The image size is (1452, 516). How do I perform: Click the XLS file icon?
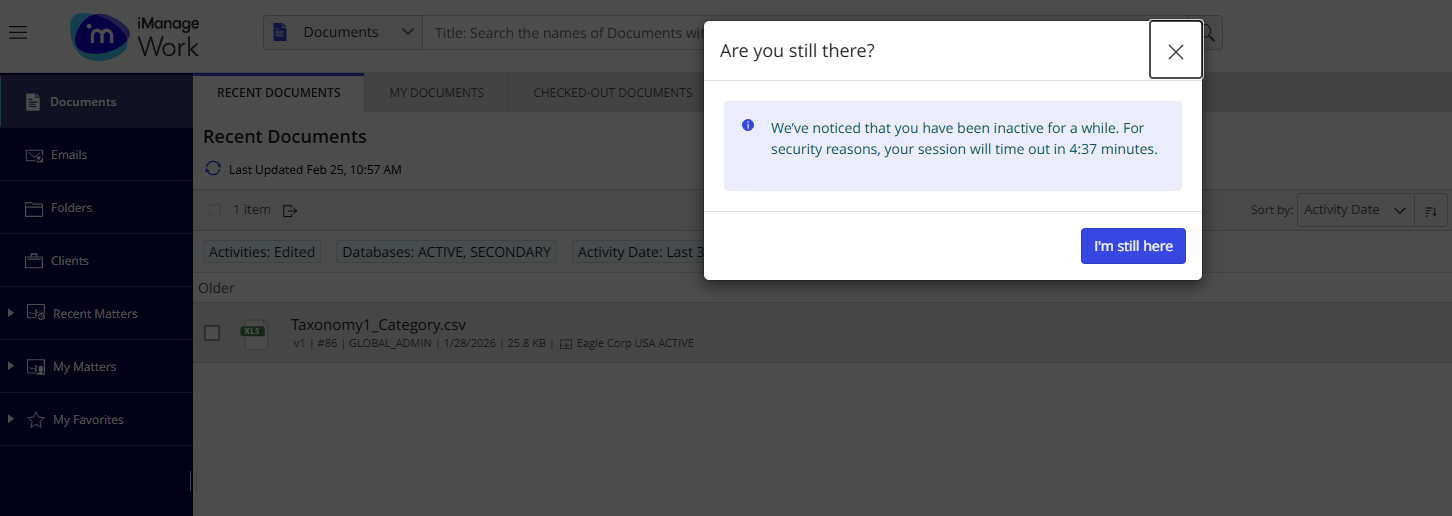(254, 333)
